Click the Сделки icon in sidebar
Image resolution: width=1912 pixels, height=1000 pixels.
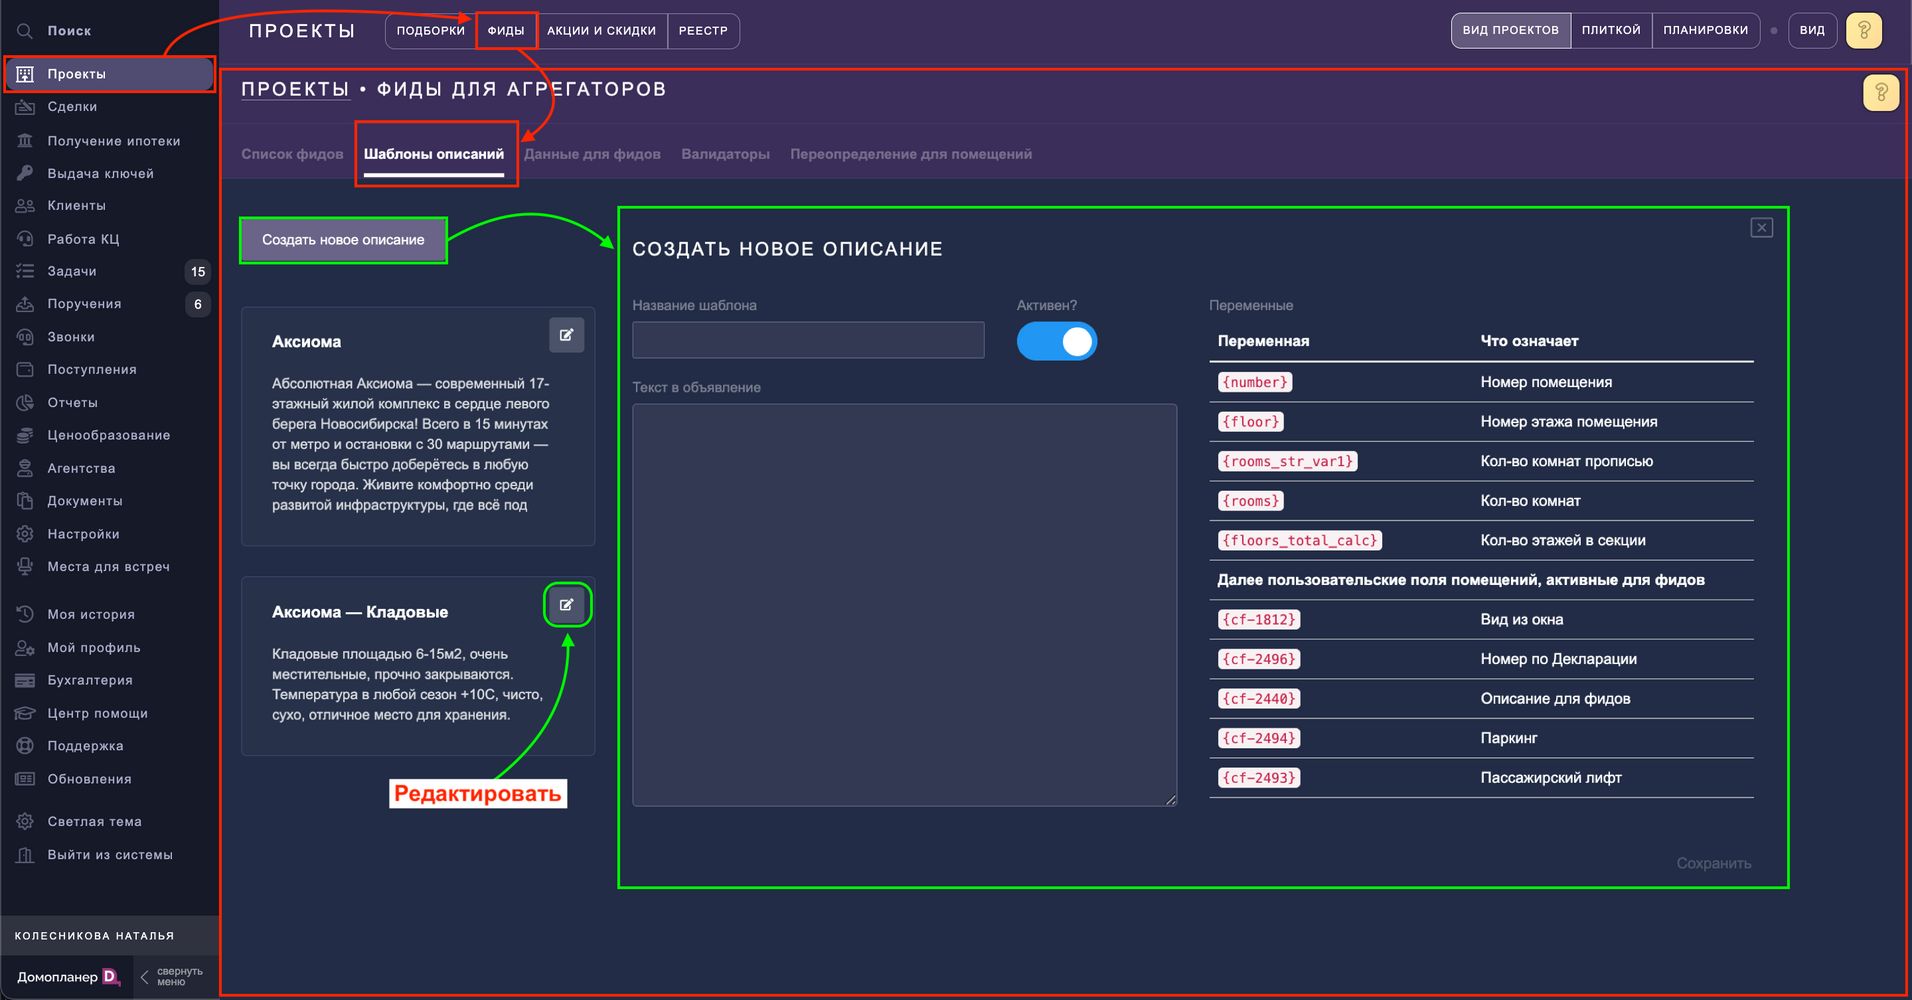pyautogui.click(x=25, y=107)
